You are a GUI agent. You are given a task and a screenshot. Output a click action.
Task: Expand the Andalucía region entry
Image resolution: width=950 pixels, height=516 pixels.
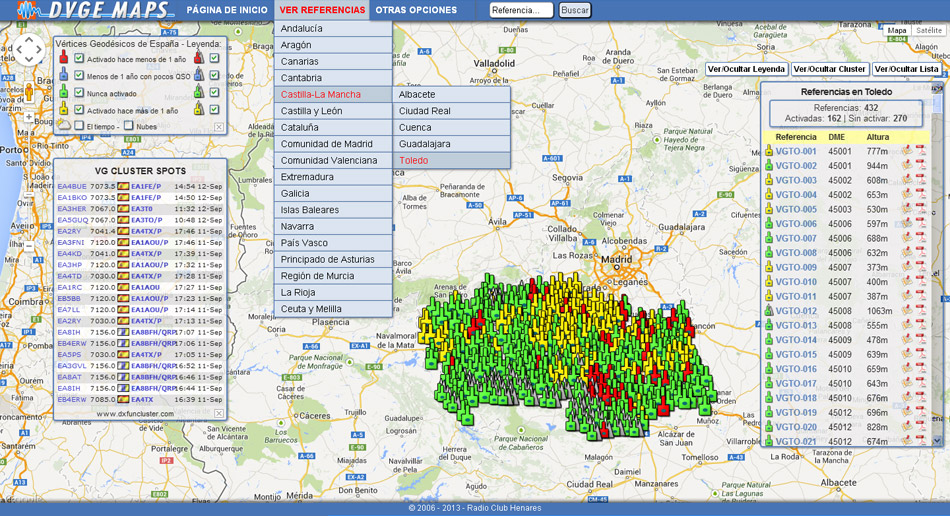click(333, 28)
